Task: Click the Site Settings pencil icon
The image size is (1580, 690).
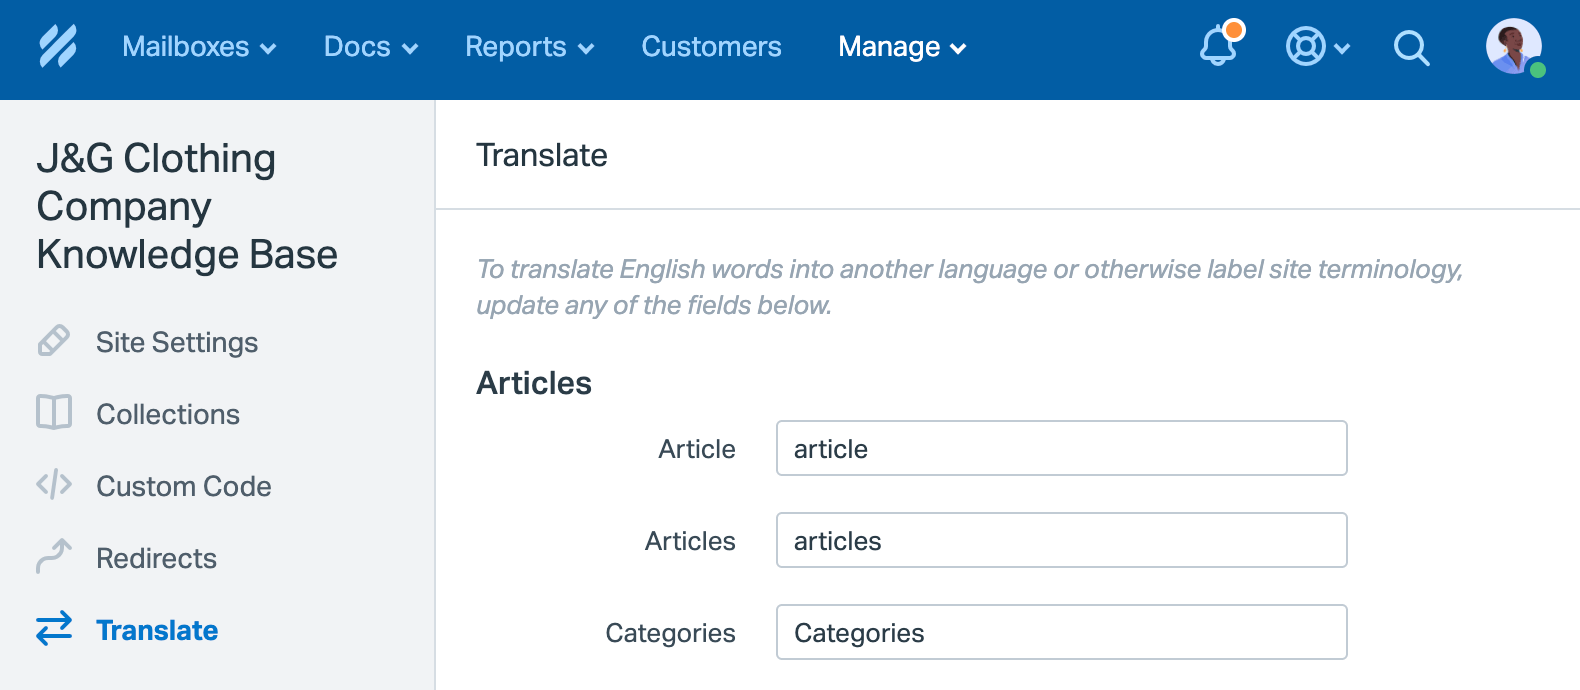Action: tap(54, 341)
